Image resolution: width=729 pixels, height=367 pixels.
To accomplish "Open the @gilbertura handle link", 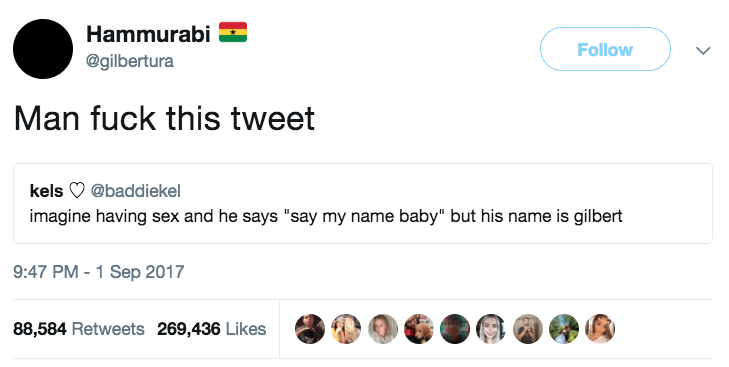I will (x=130, y=61).
